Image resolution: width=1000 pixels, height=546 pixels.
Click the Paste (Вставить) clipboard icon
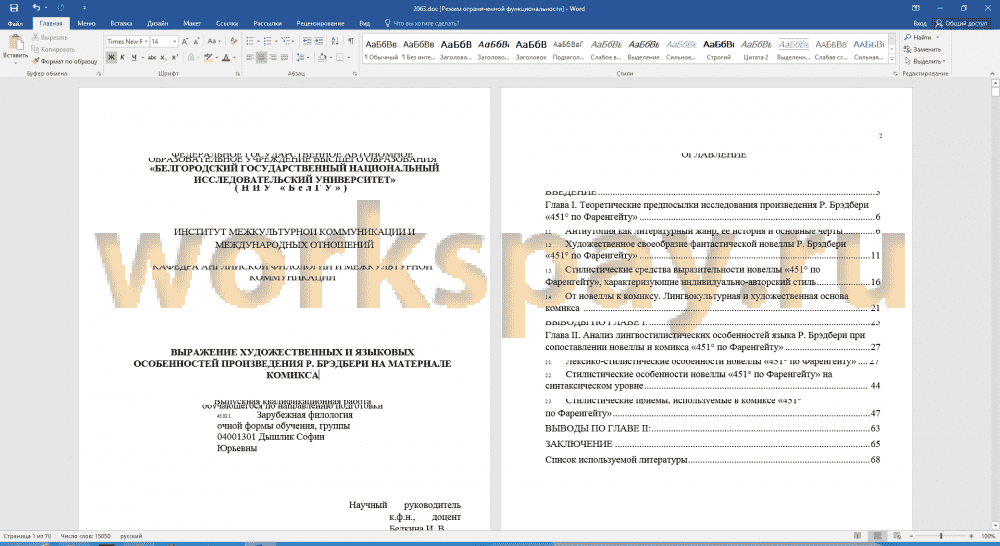(x=15, y=44)
